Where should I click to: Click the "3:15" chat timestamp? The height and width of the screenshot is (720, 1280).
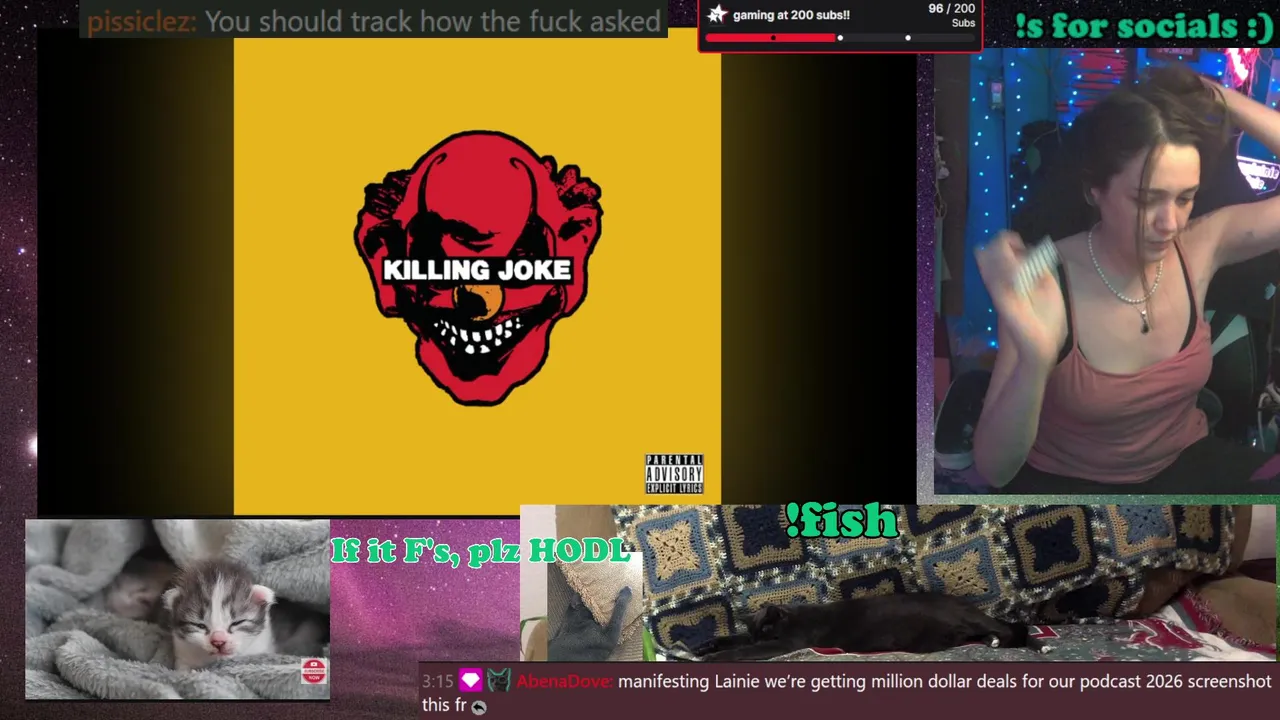pyautogui.click(x=438, y=682)
